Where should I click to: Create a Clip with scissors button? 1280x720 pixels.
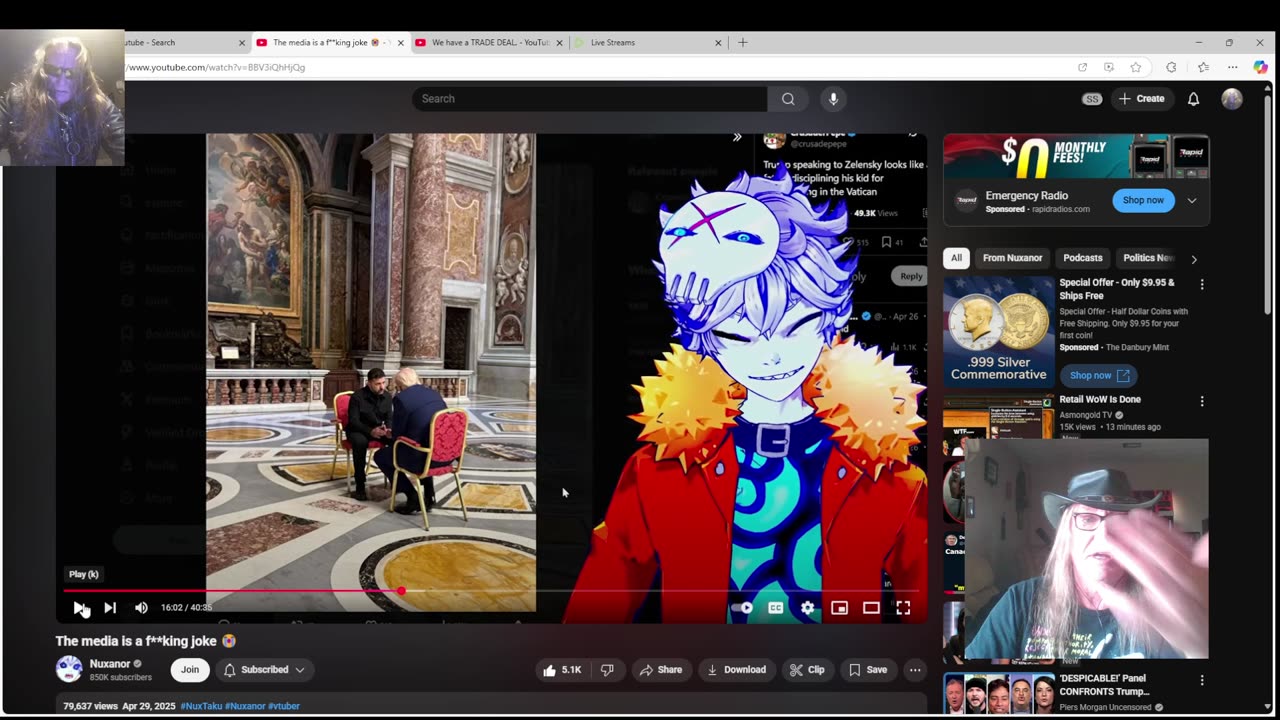click(807, 670)
